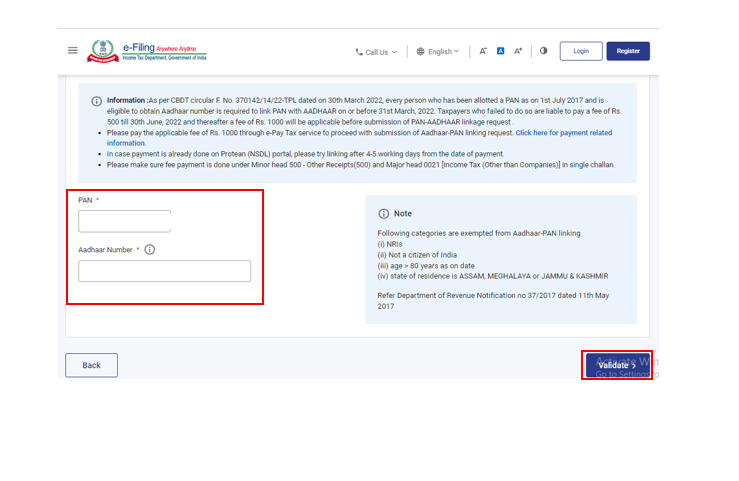Click the info icon beside Note heading
The width and height of the screenshot is (739, 481).
pos(383,214)
